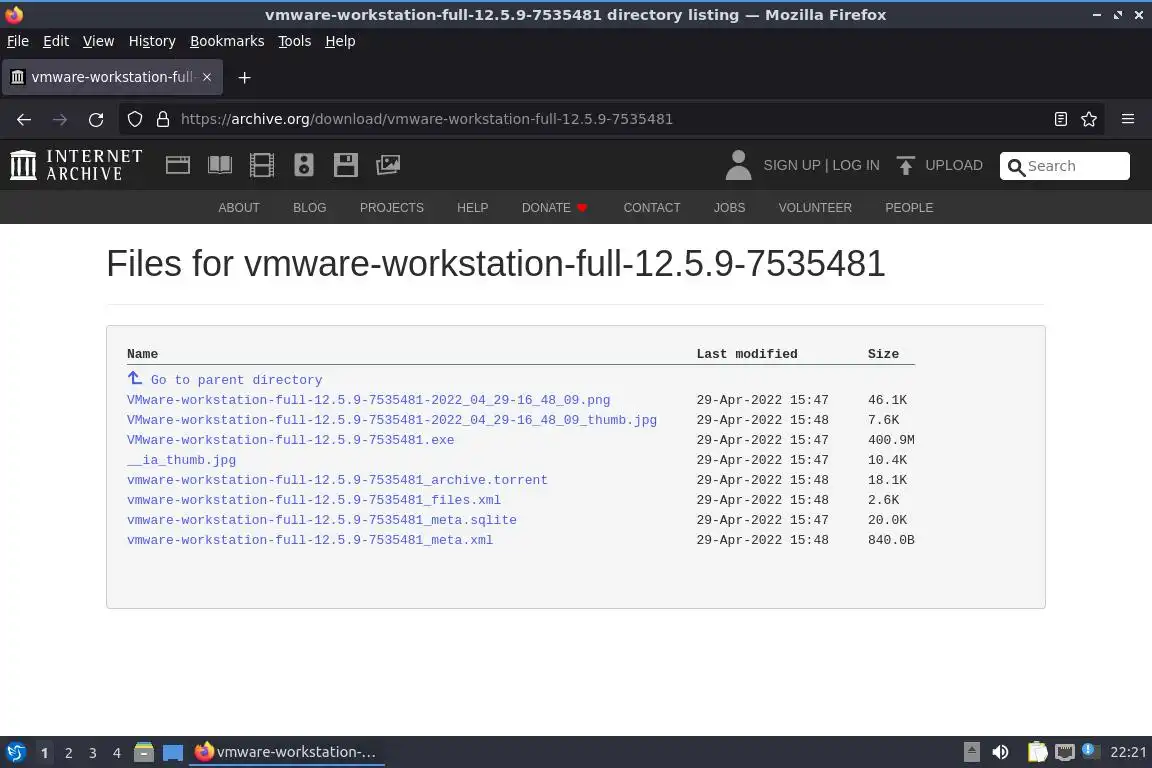Open the Texts book icon
This screenshot has width=1152, height=768.
click(x=220, y=165)
